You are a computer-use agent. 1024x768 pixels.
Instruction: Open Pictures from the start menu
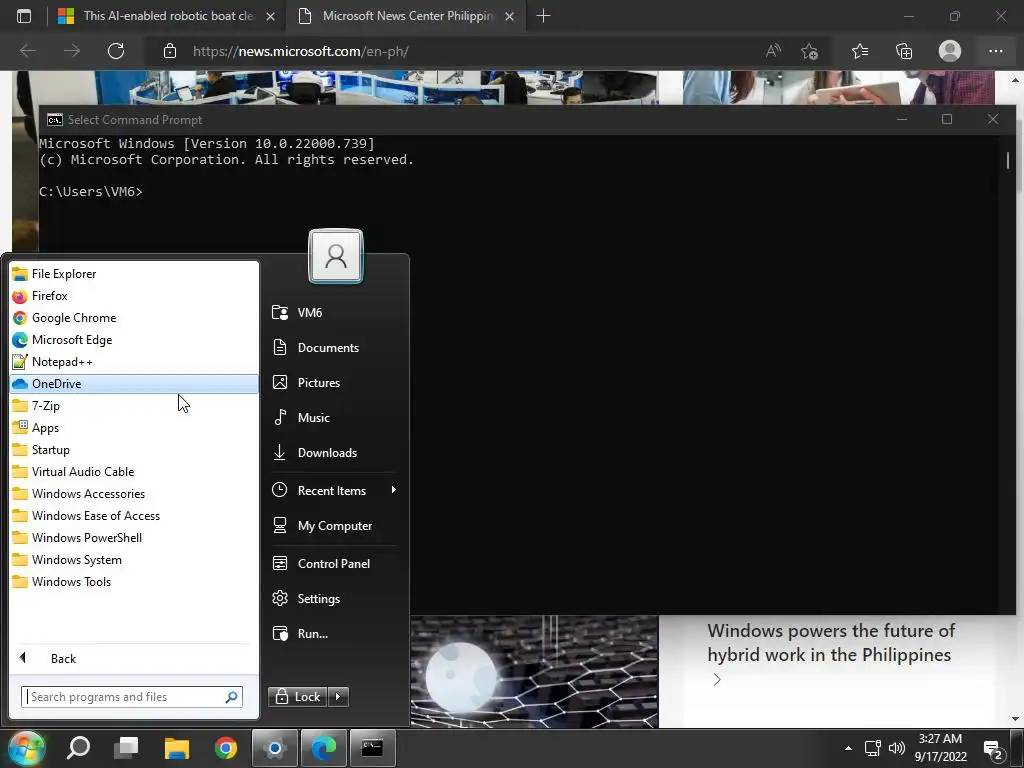pyautogui.click(x=334, y=383)
